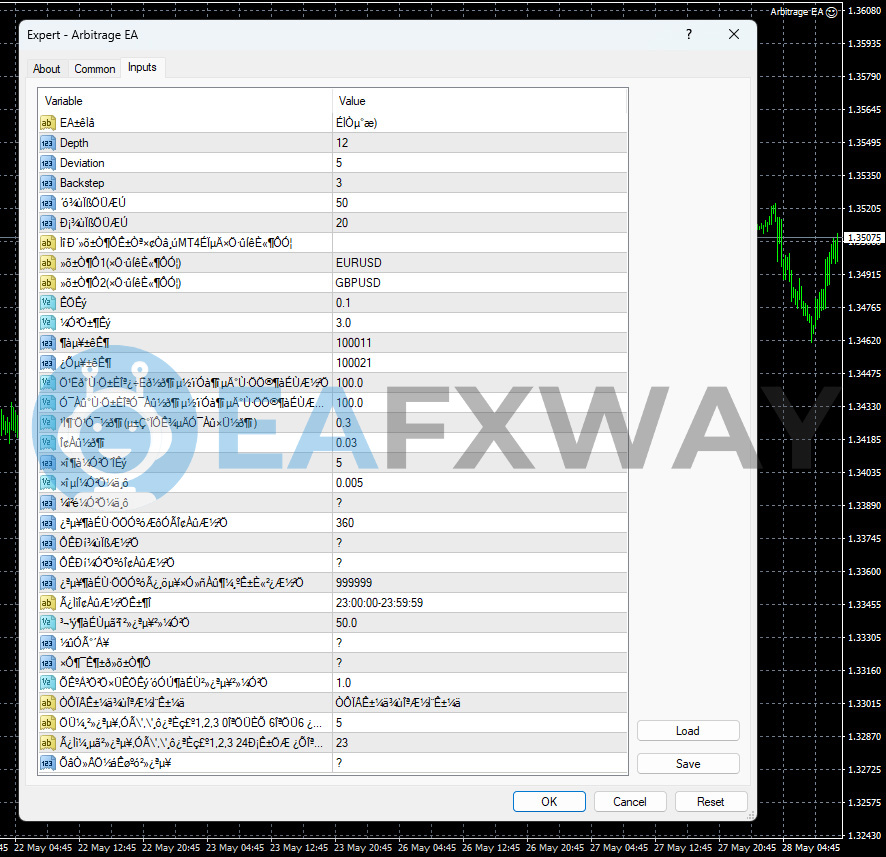Image resolution: width=886 pixels, height=857 pixels.
Task: Click the integer icon in the 360 row
Action: (47, 523)
